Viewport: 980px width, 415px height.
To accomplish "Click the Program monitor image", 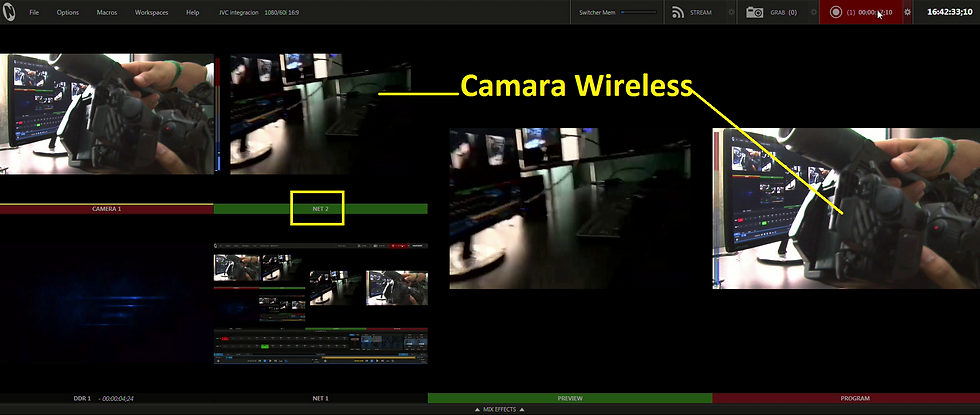I will 846,208.
